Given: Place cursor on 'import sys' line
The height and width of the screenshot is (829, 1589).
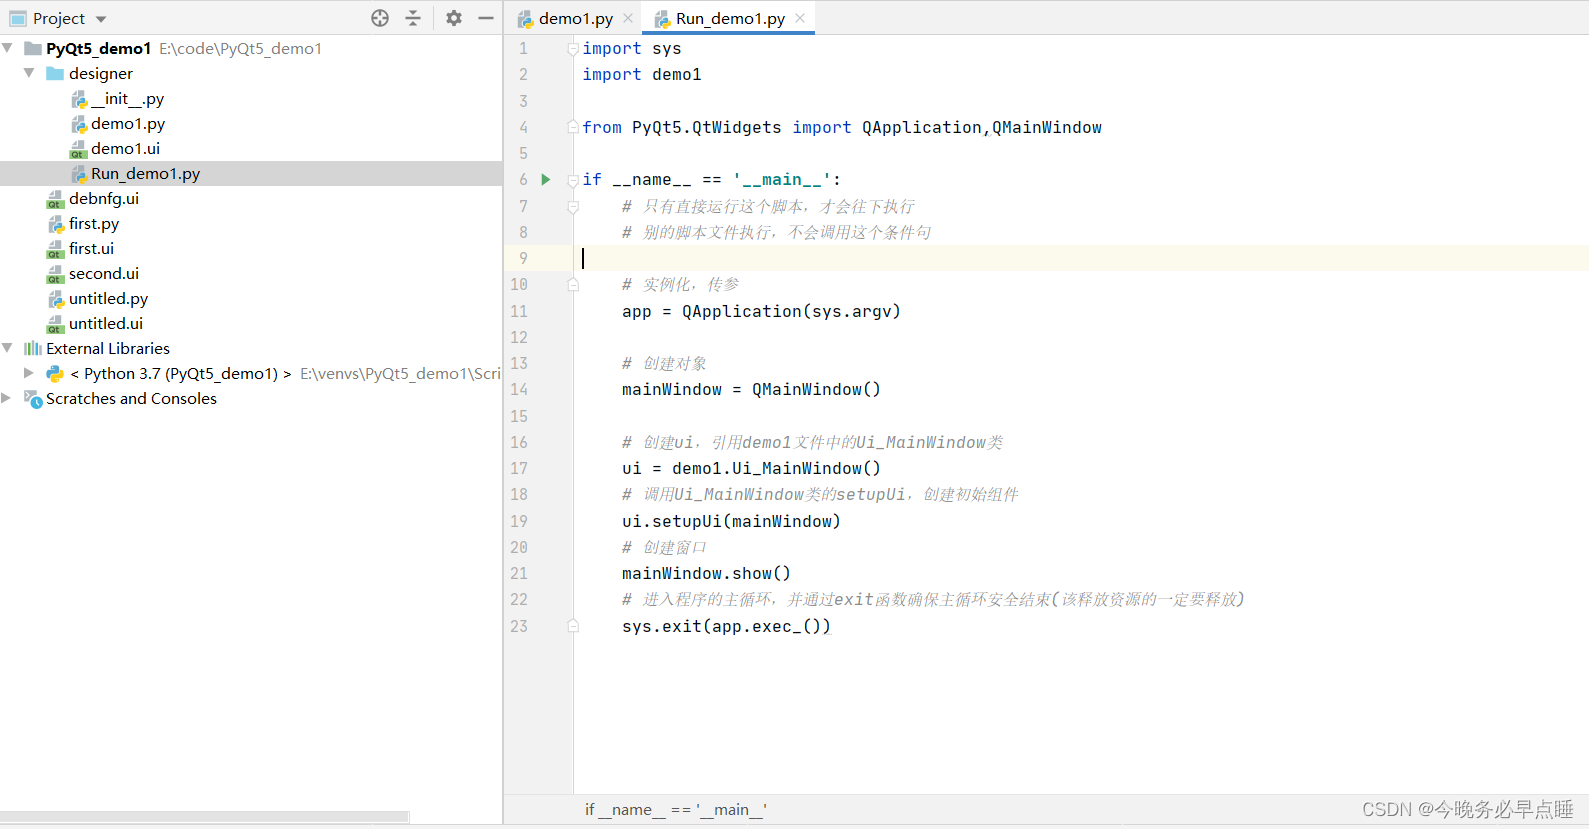Looking at the screenshot, I should [x=632, y=48].
